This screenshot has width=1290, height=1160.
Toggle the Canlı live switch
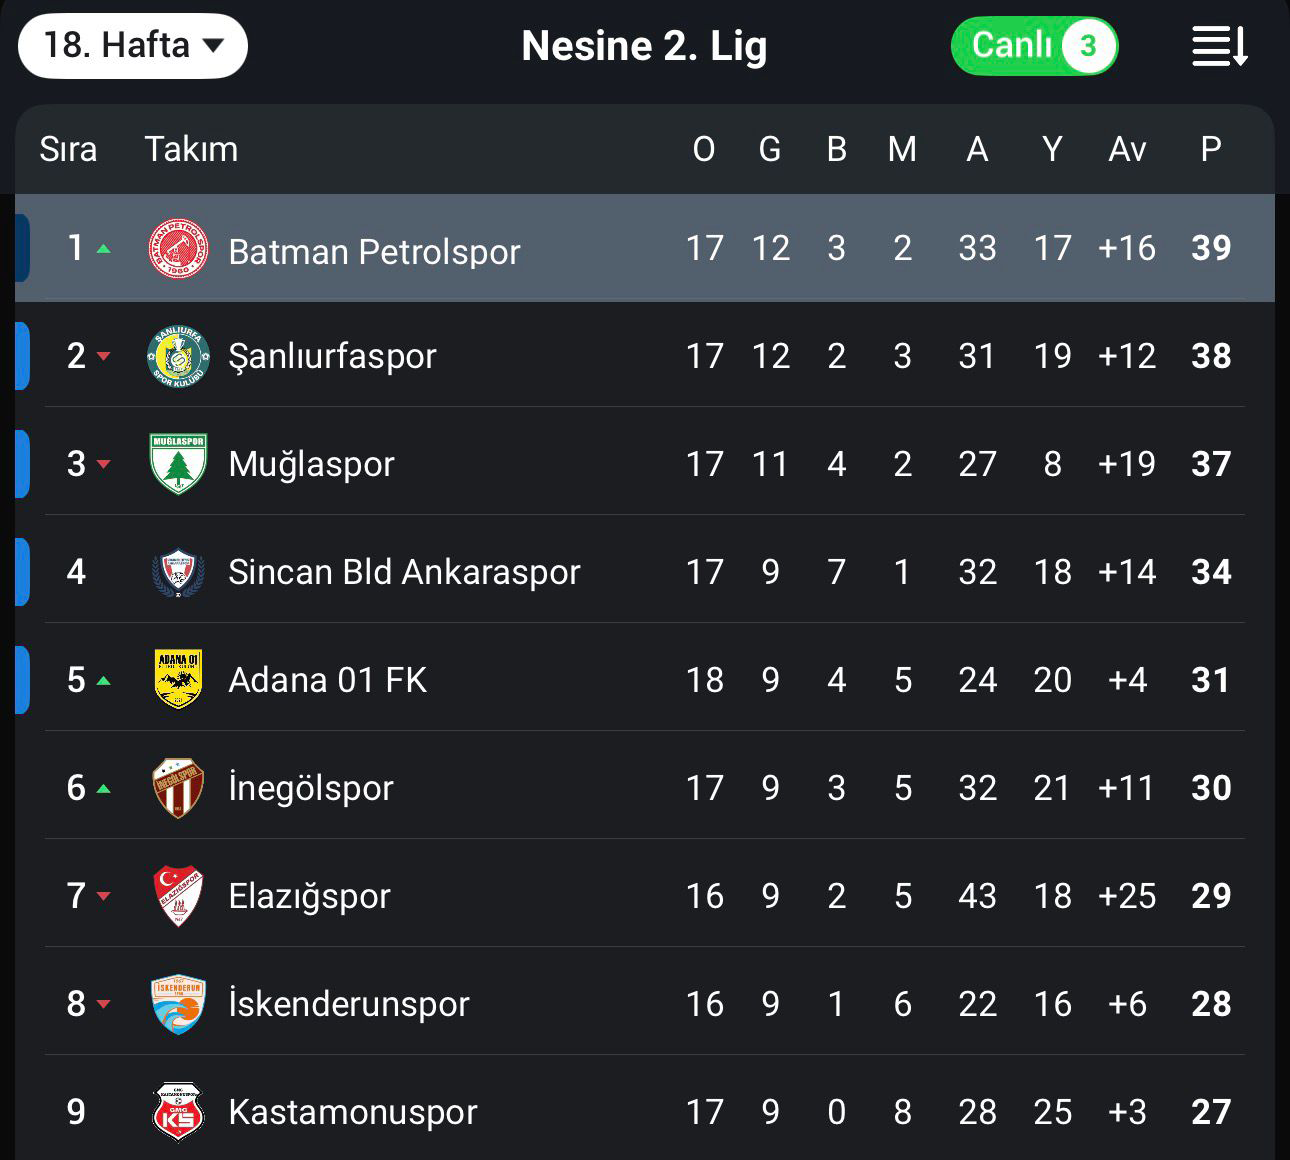[1034, 46]
